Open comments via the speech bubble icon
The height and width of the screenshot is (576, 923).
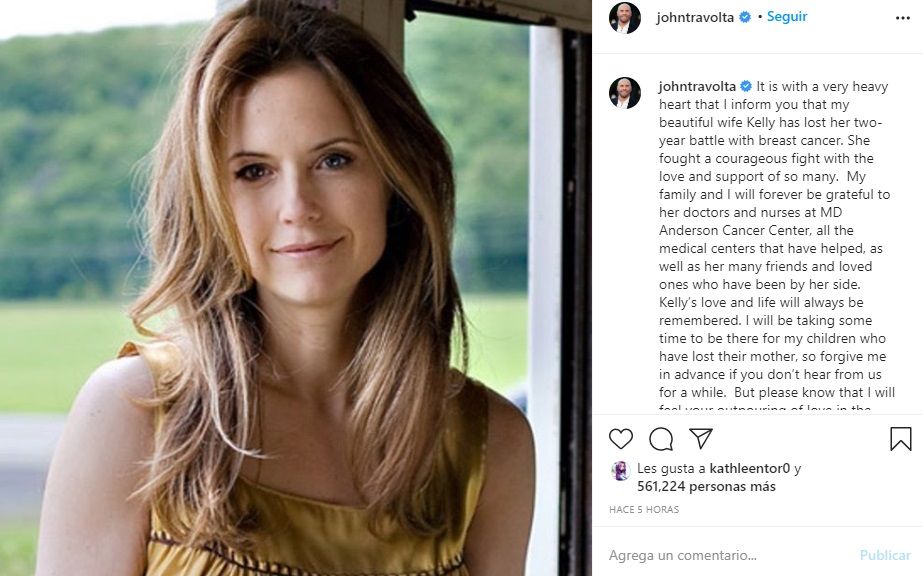tap(661, 439)
